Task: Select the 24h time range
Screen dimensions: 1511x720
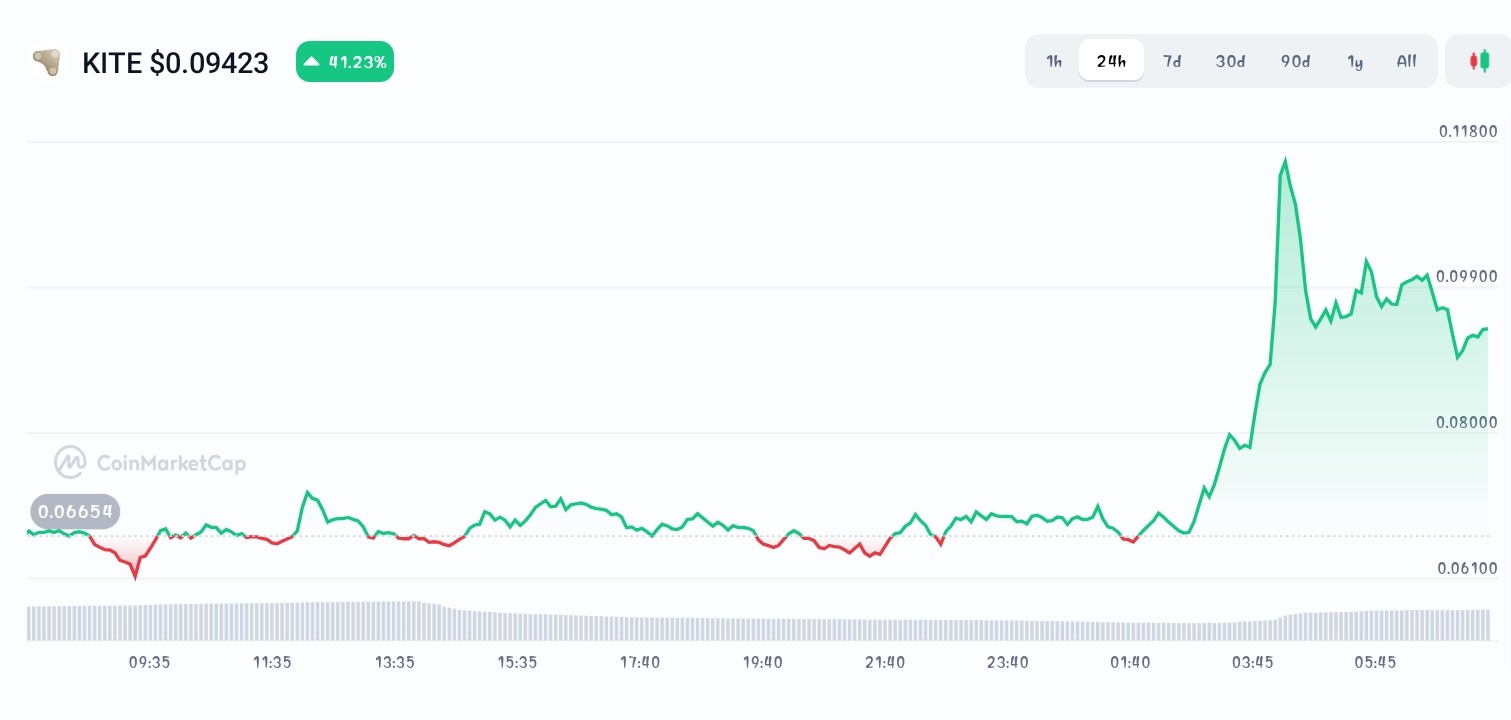Action: pyautogui.click(x=1111, y=61)
